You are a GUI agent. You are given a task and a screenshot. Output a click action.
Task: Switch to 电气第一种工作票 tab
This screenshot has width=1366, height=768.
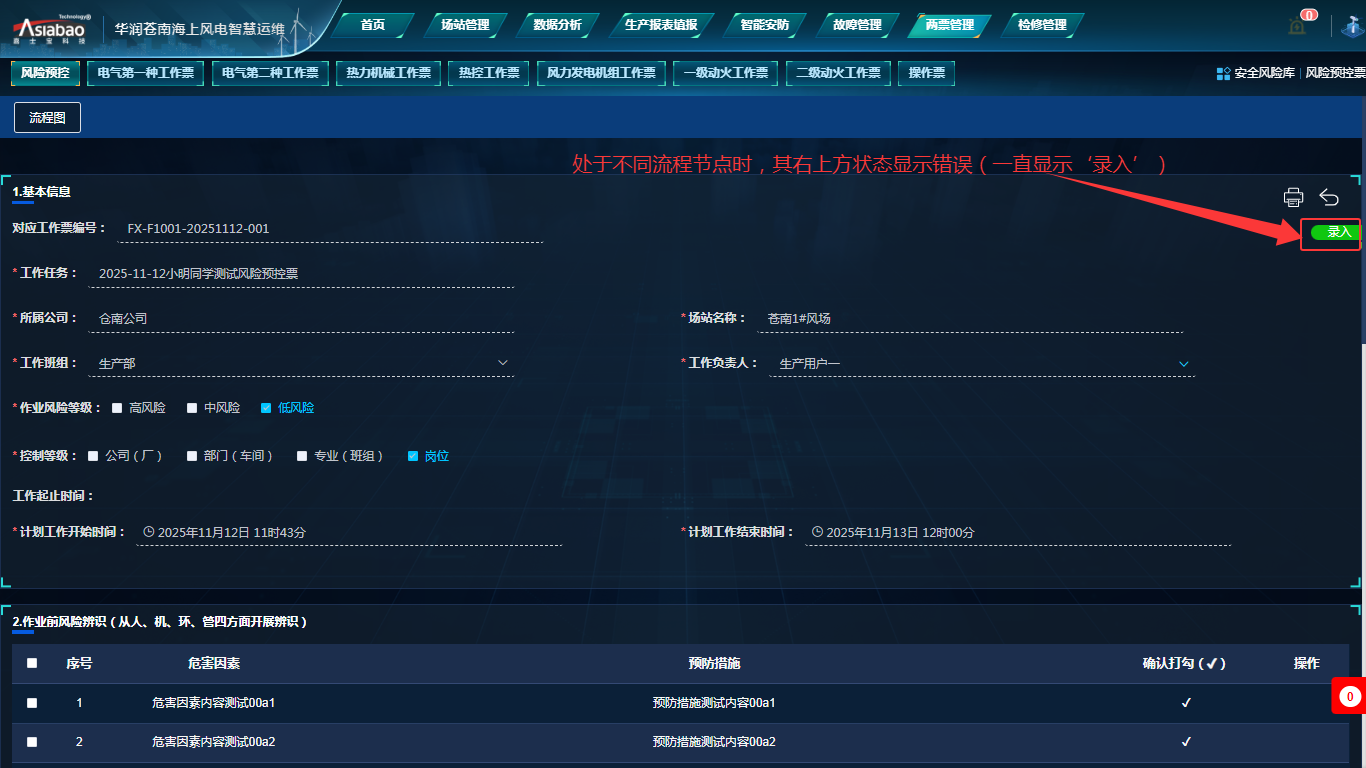point(146,73)
